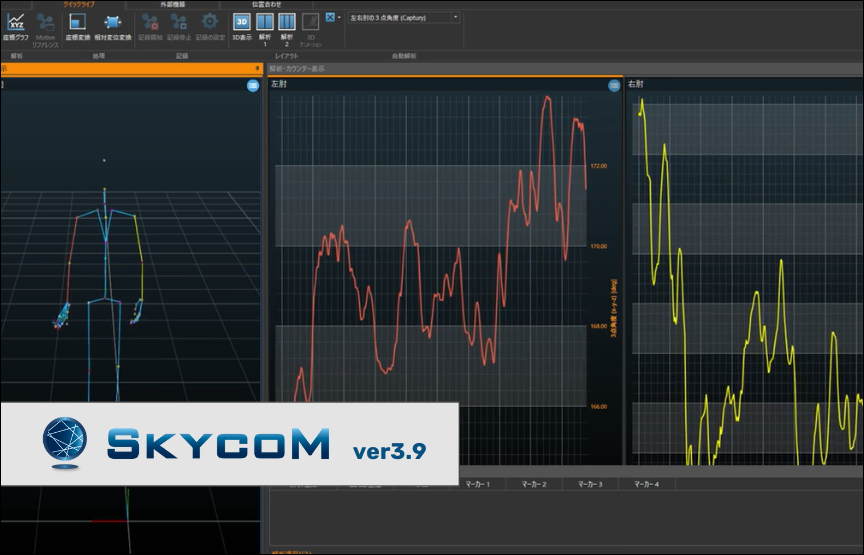
Task: Click the マーカー 4 column header
Action: coord(646,484)
